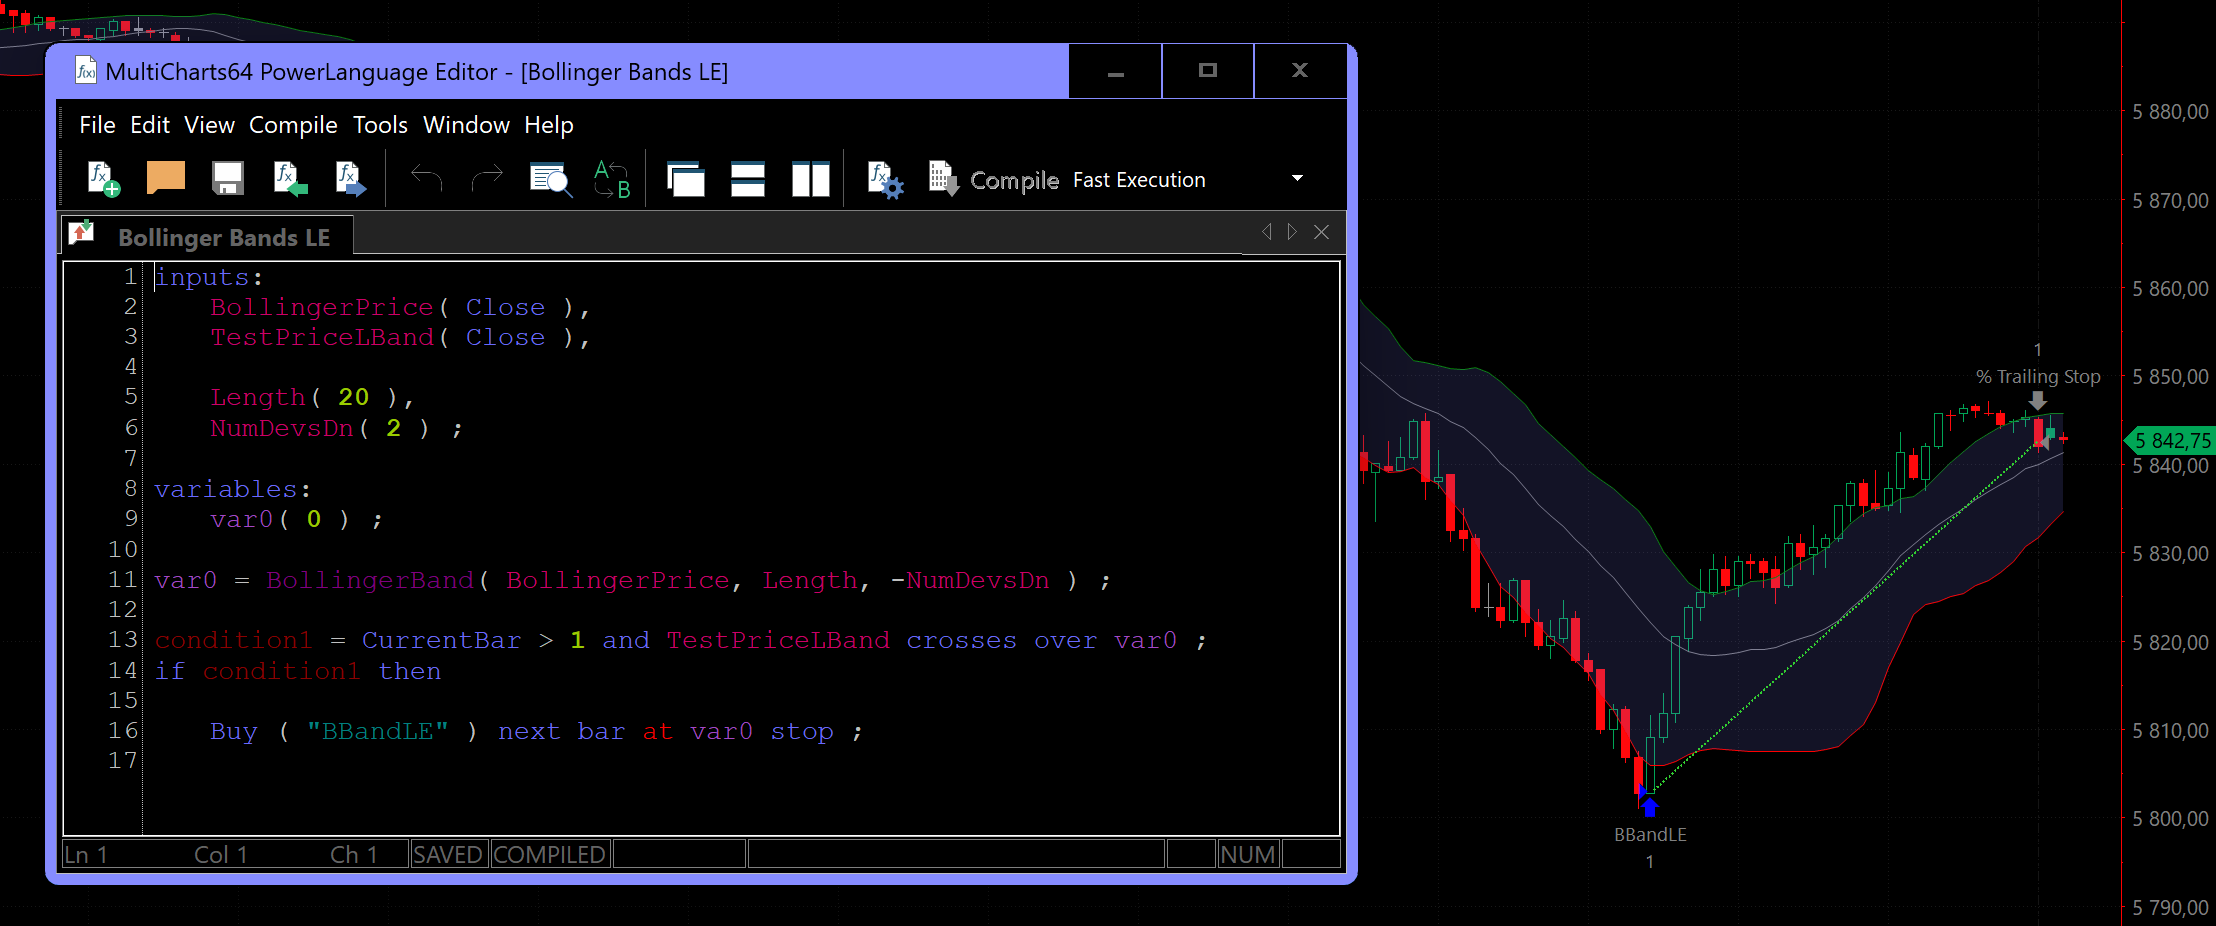2216x926 pixels.
Task: Click 'CurrentBar' on line 13
Action: [x=442, y=640]
